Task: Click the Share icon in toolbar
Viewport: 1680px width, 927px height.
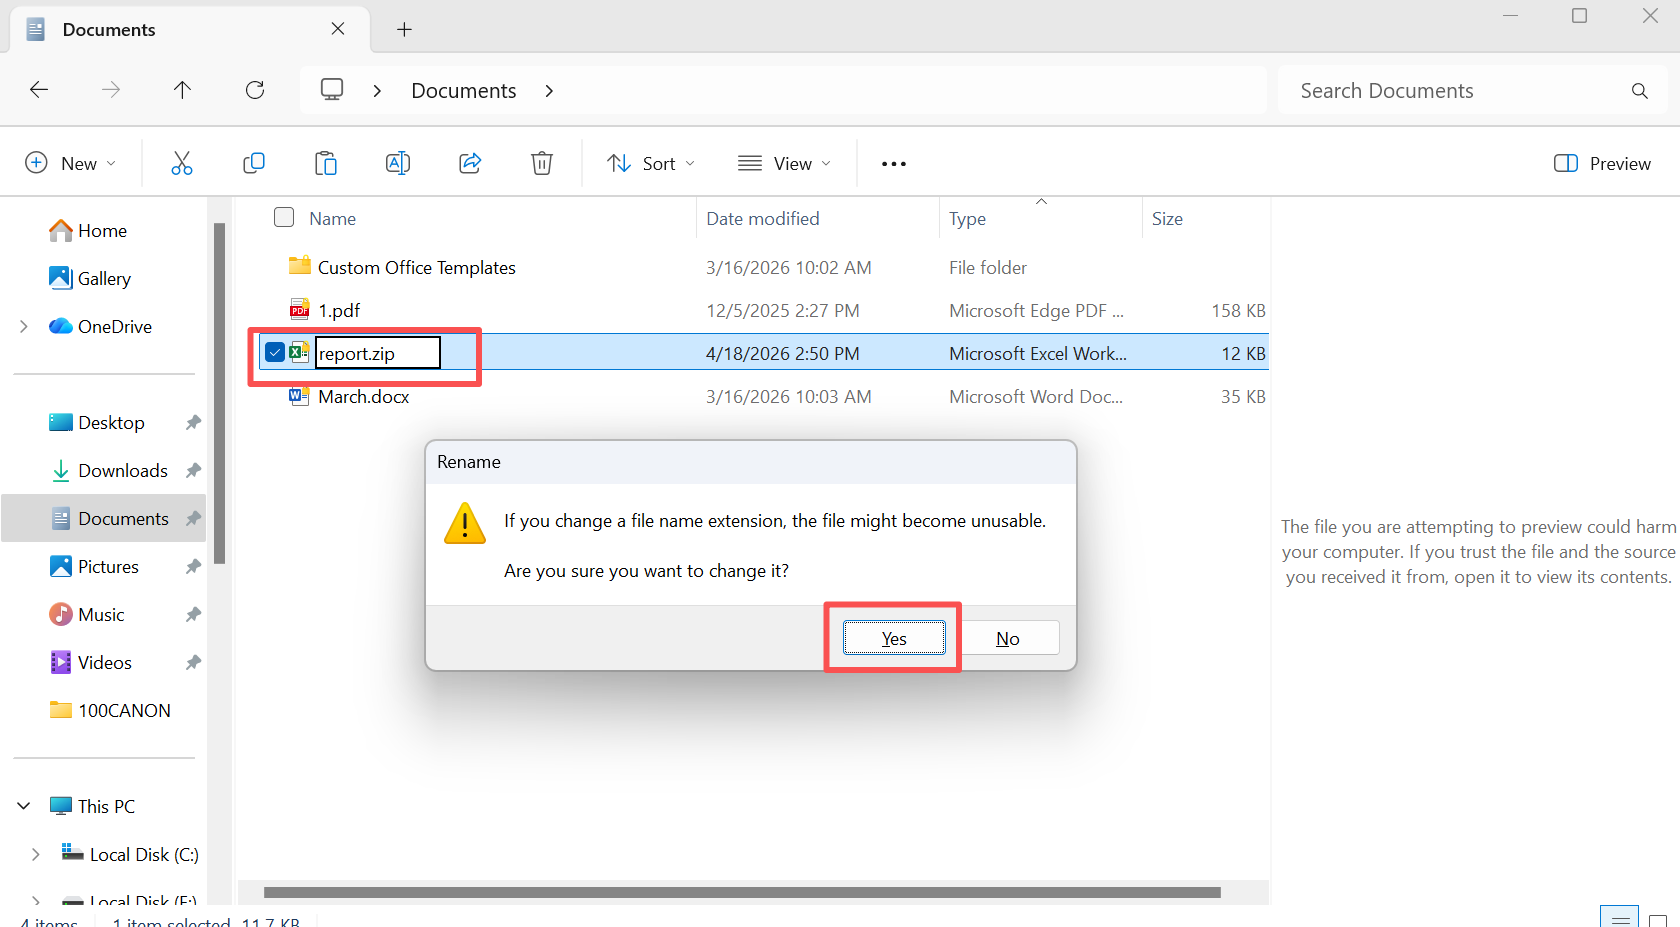Action: [x=470, y=163]
